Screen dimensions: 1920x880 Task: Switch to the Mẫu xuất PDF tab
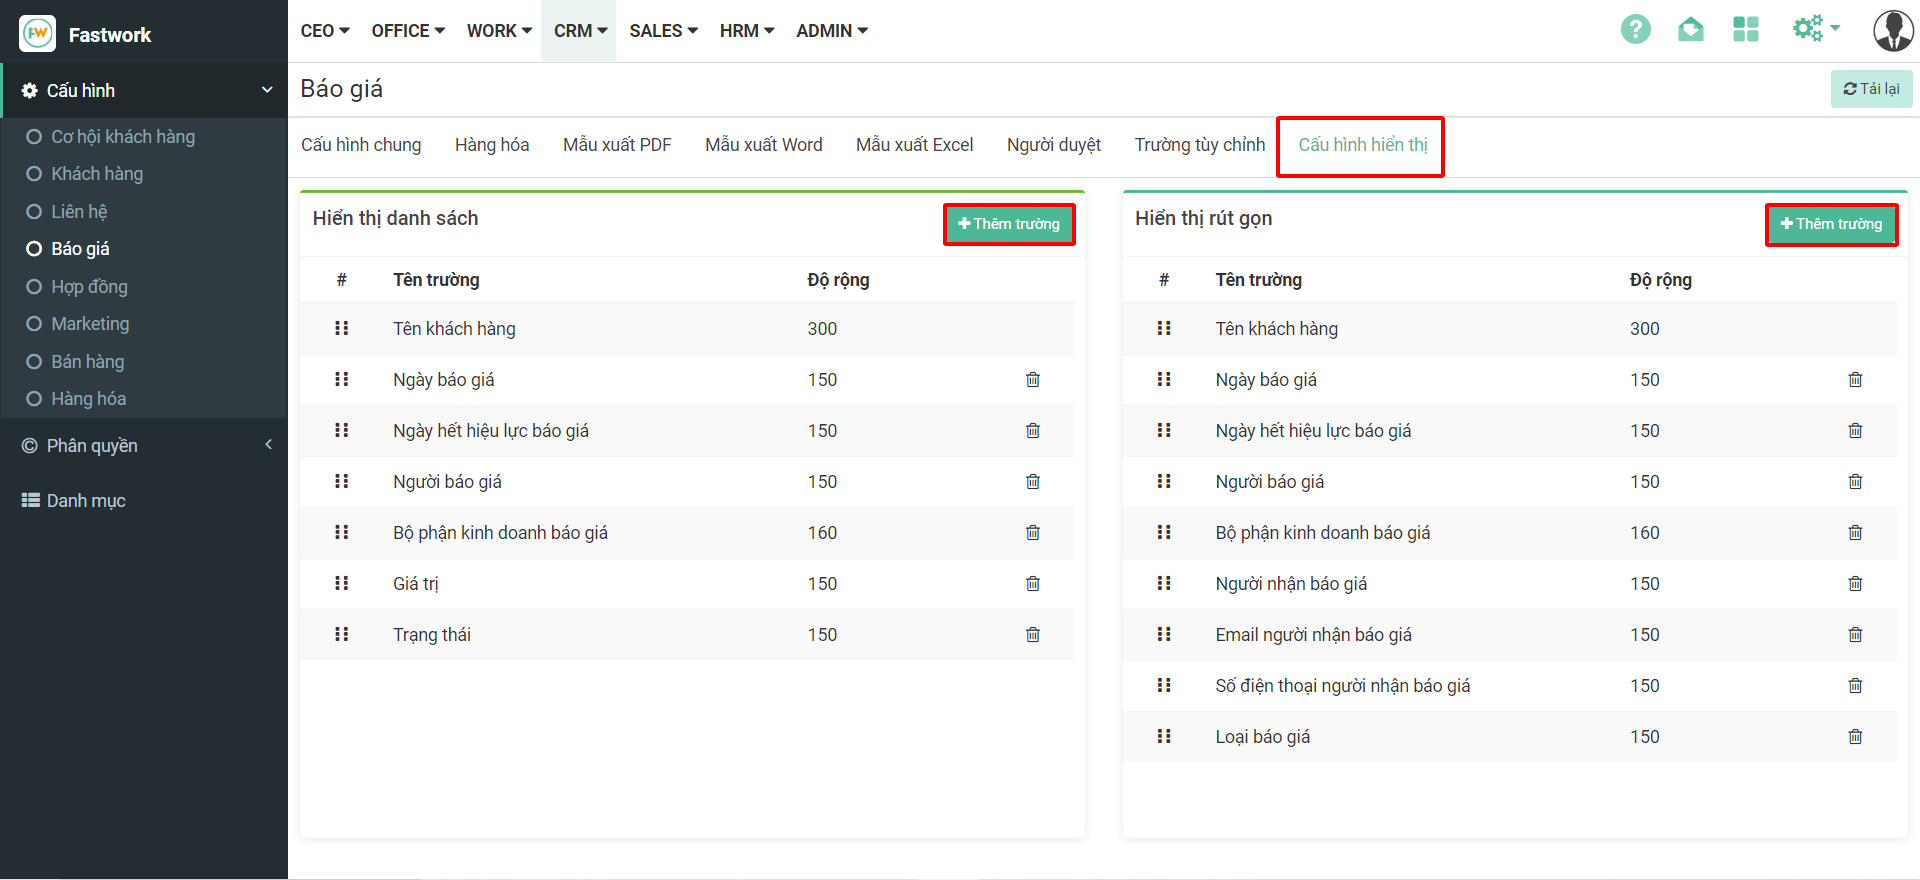click(617, 145)
